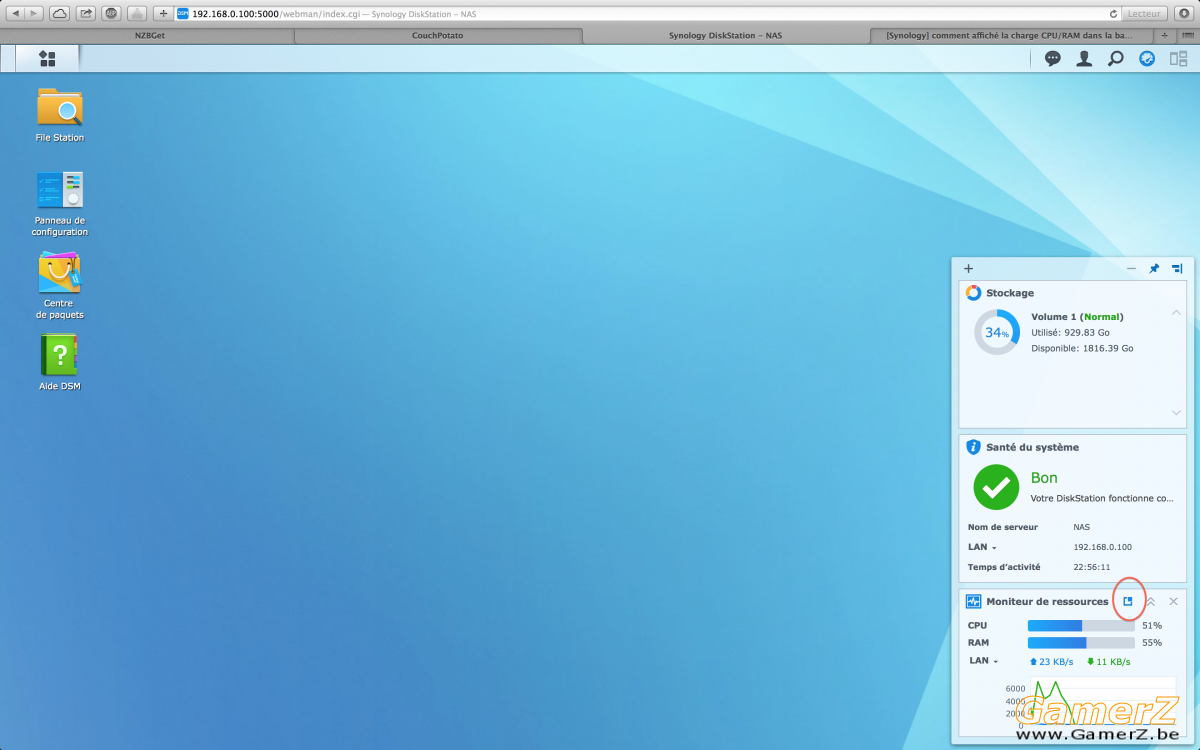Image resolution: width=1200 pixels, height=750 pixels.
Task: Open Panneau de configuration desktop icon
Action: tap(60, 204)
